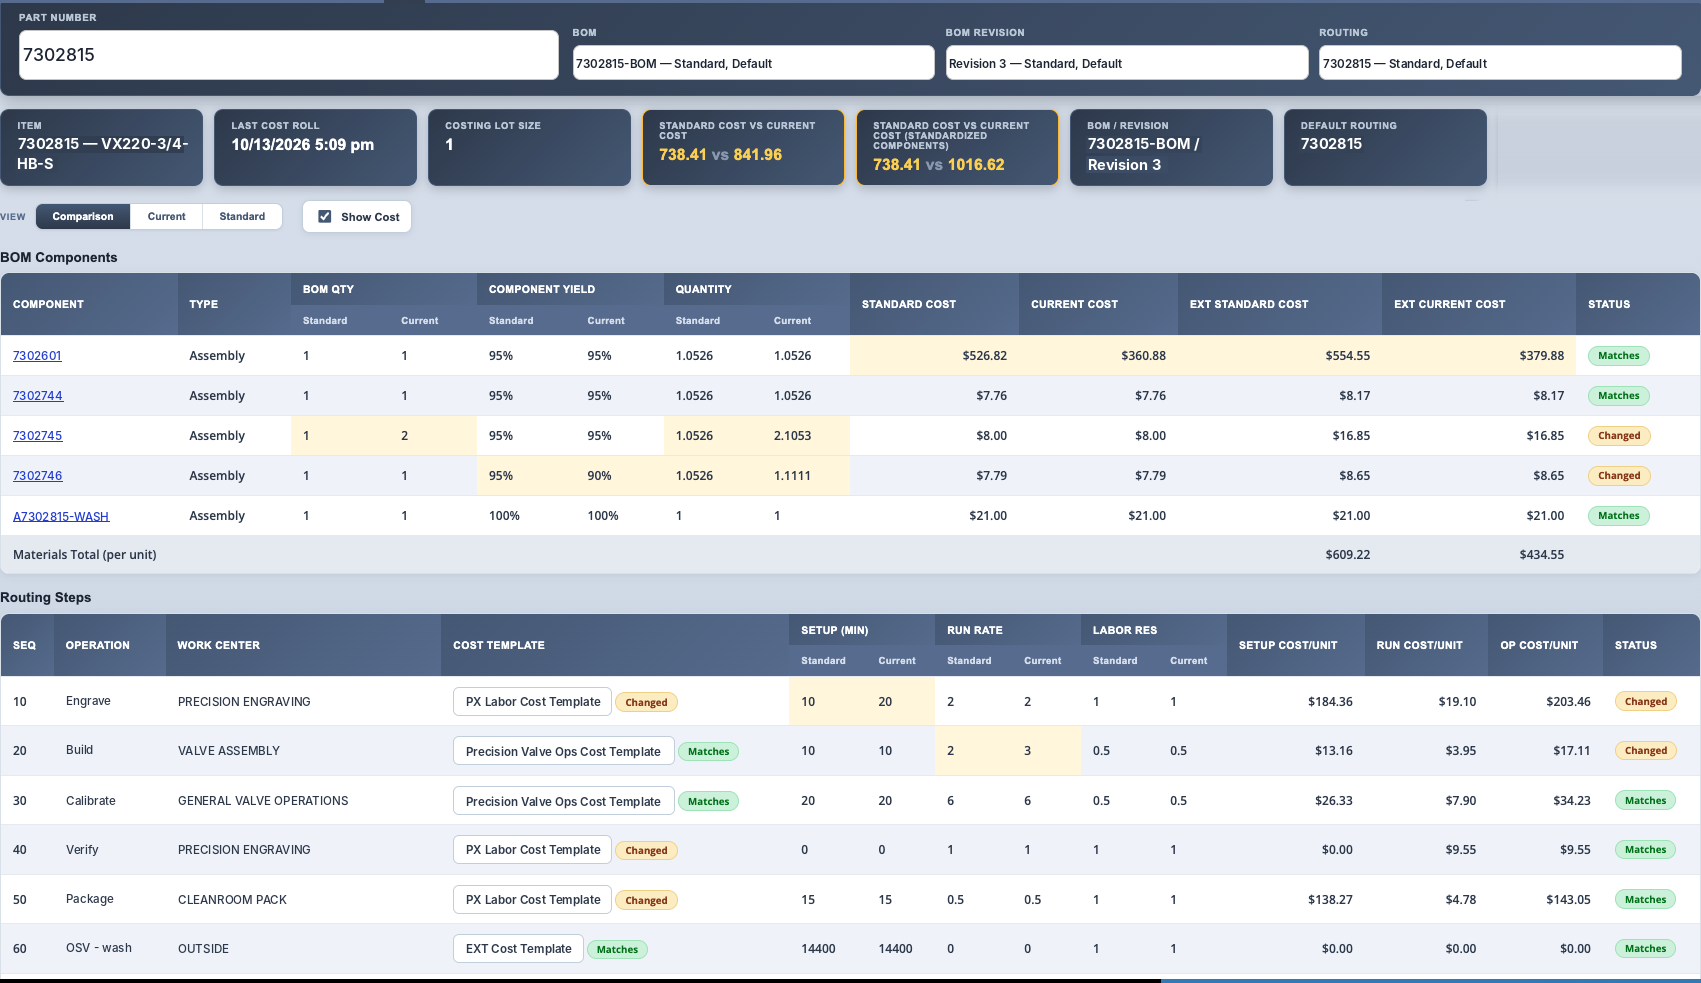Click the Matches status for Calibrate step
Image resolution: width=1701 pixels, height=983 pixels.
tap(1645, 801)
